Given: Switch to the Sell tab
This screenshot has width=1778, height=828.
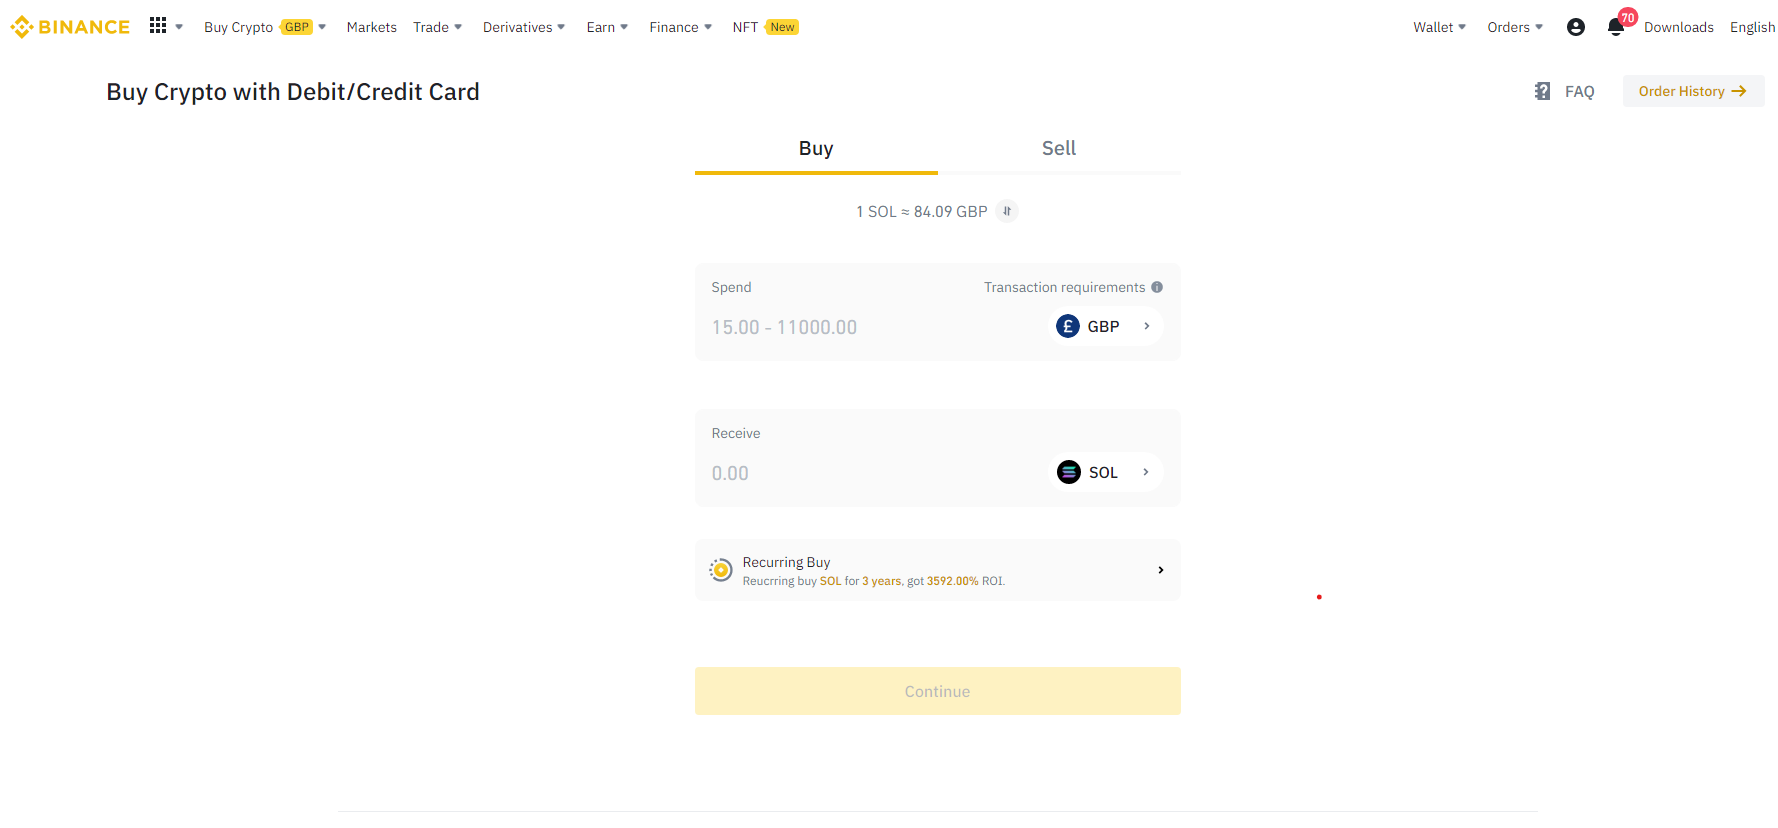Looking at the screenshot, I should [1058, 149].
